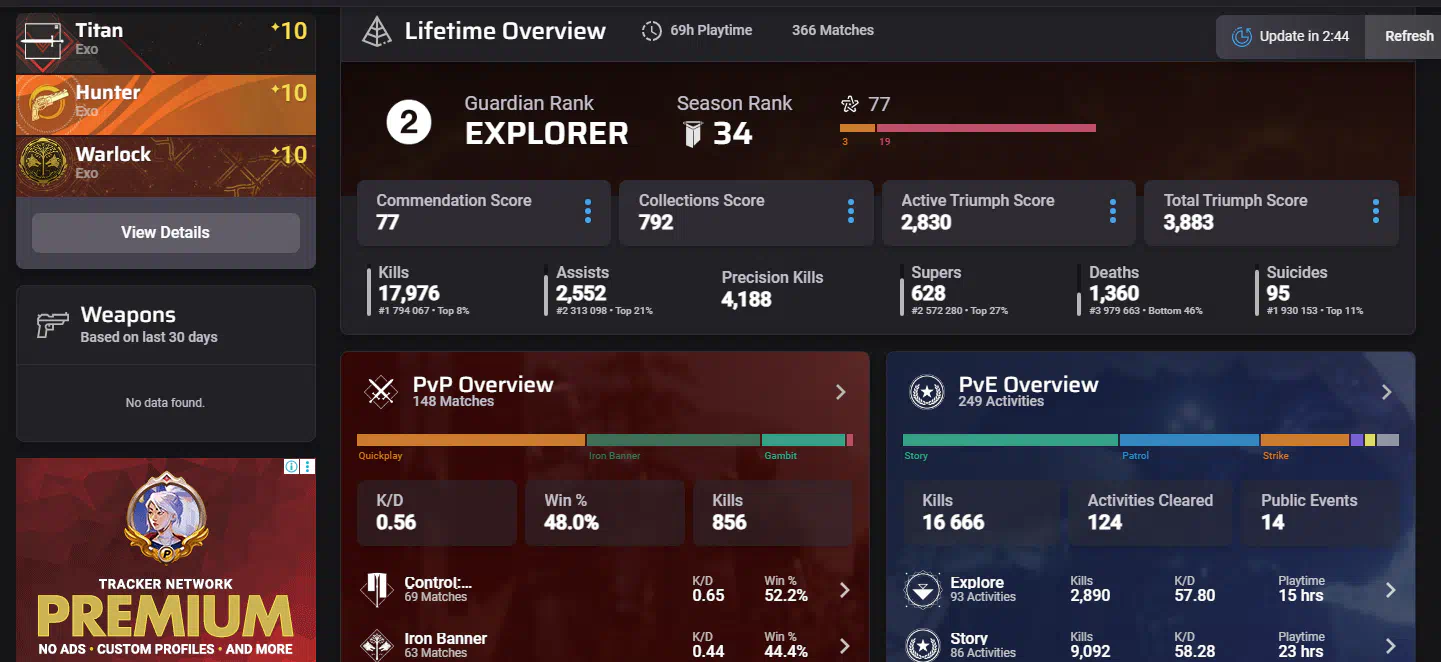Click the orange Quickplay bar segment
Image resolution: width=1441 pixels, height=662 pixels.
pyautogui.click(x=470, y=440)
